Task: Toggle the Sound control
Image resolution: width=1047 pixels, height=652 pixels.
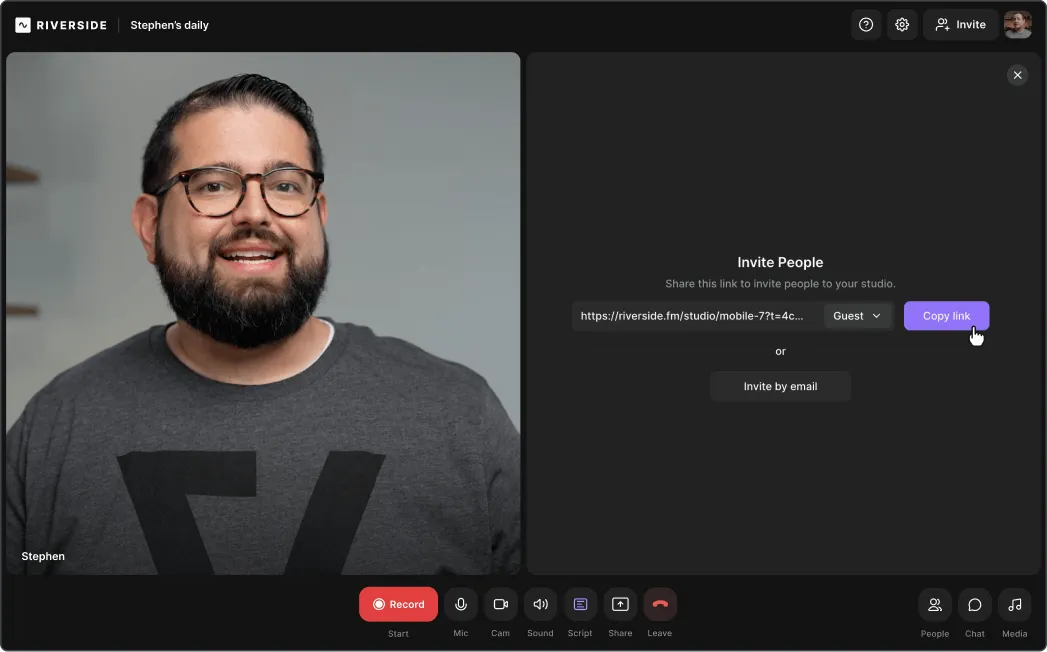Action: tap(540, 604)
